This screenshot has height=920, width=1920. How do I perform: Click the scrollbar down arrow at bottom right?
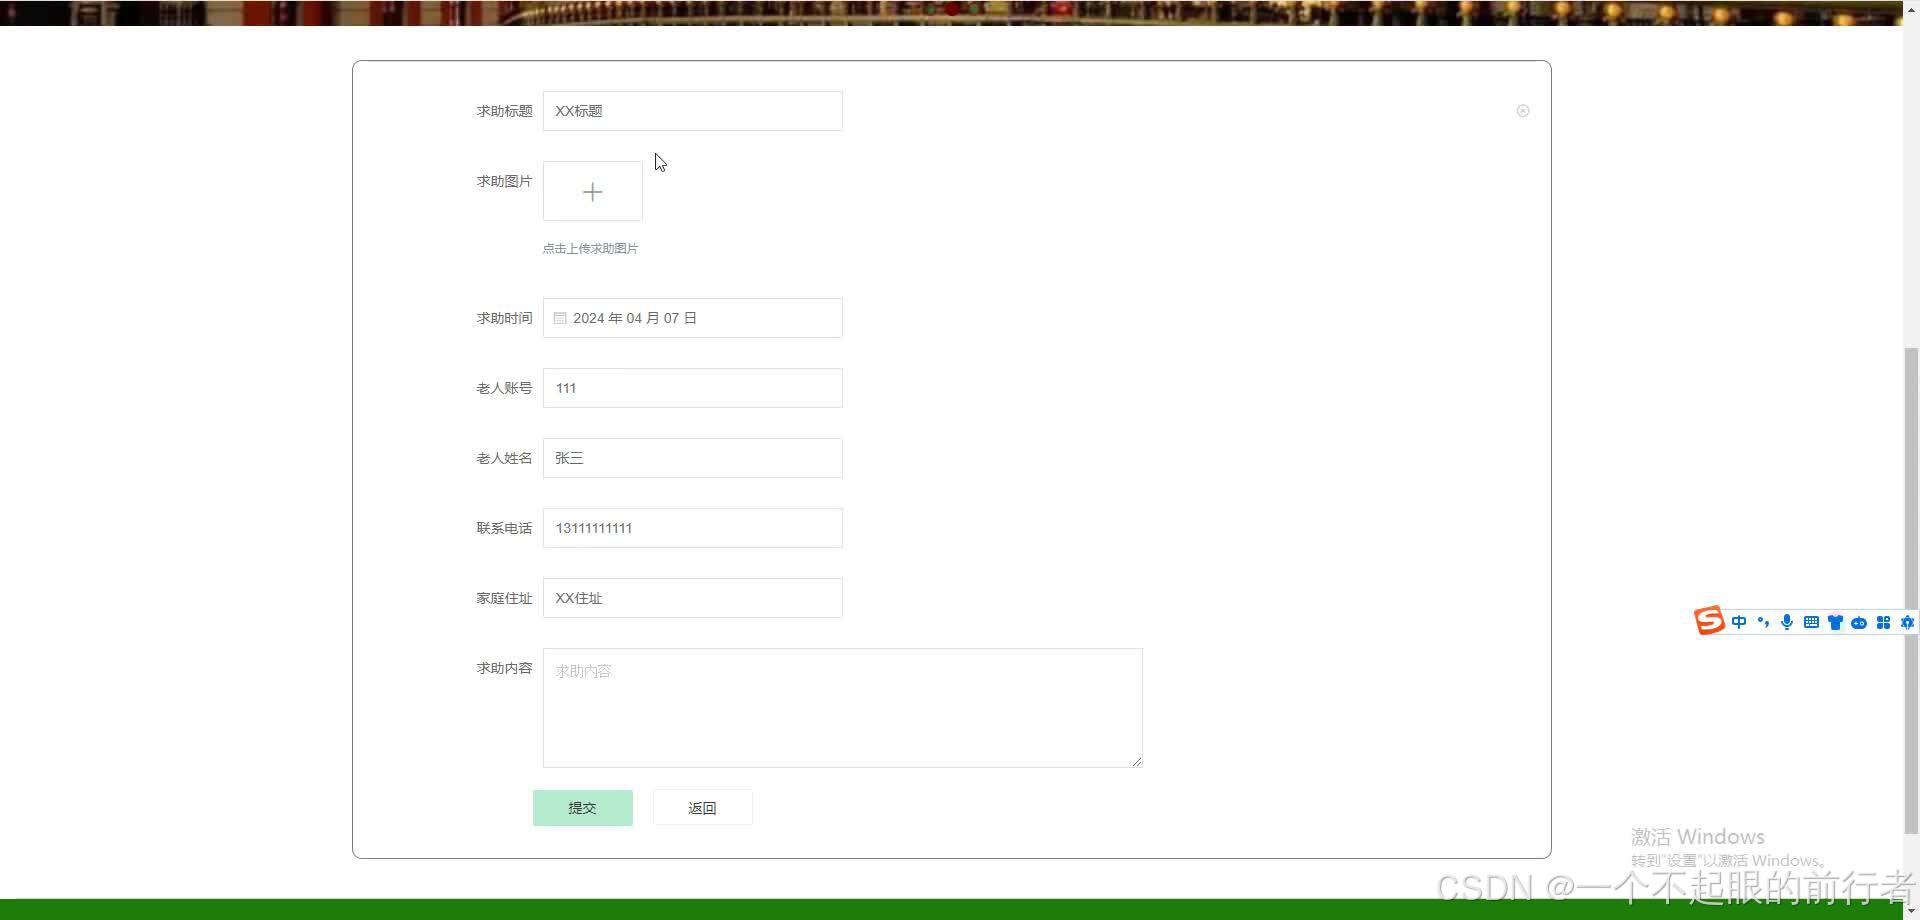tap(1911, 911)
